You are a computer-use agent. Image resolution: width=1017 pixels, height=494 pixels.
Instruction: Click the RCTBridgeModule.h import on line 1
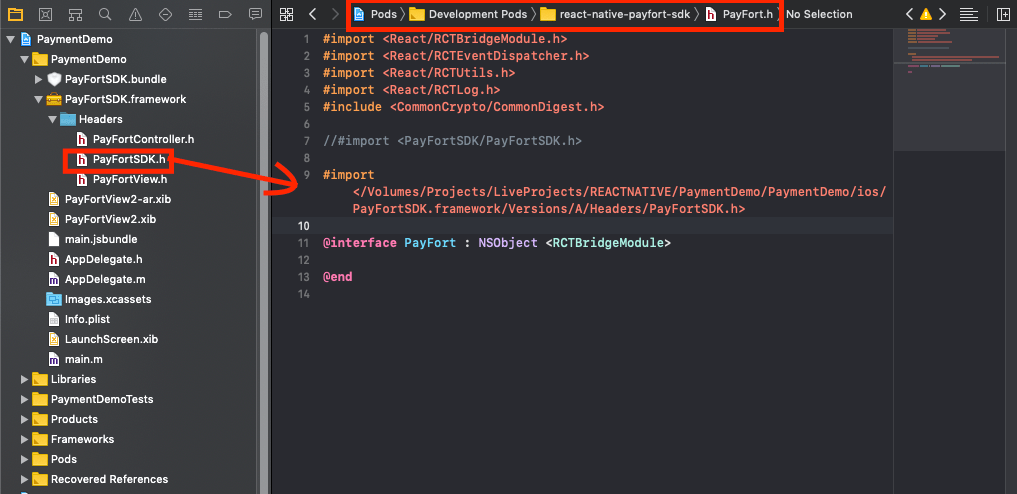point(445,39)
